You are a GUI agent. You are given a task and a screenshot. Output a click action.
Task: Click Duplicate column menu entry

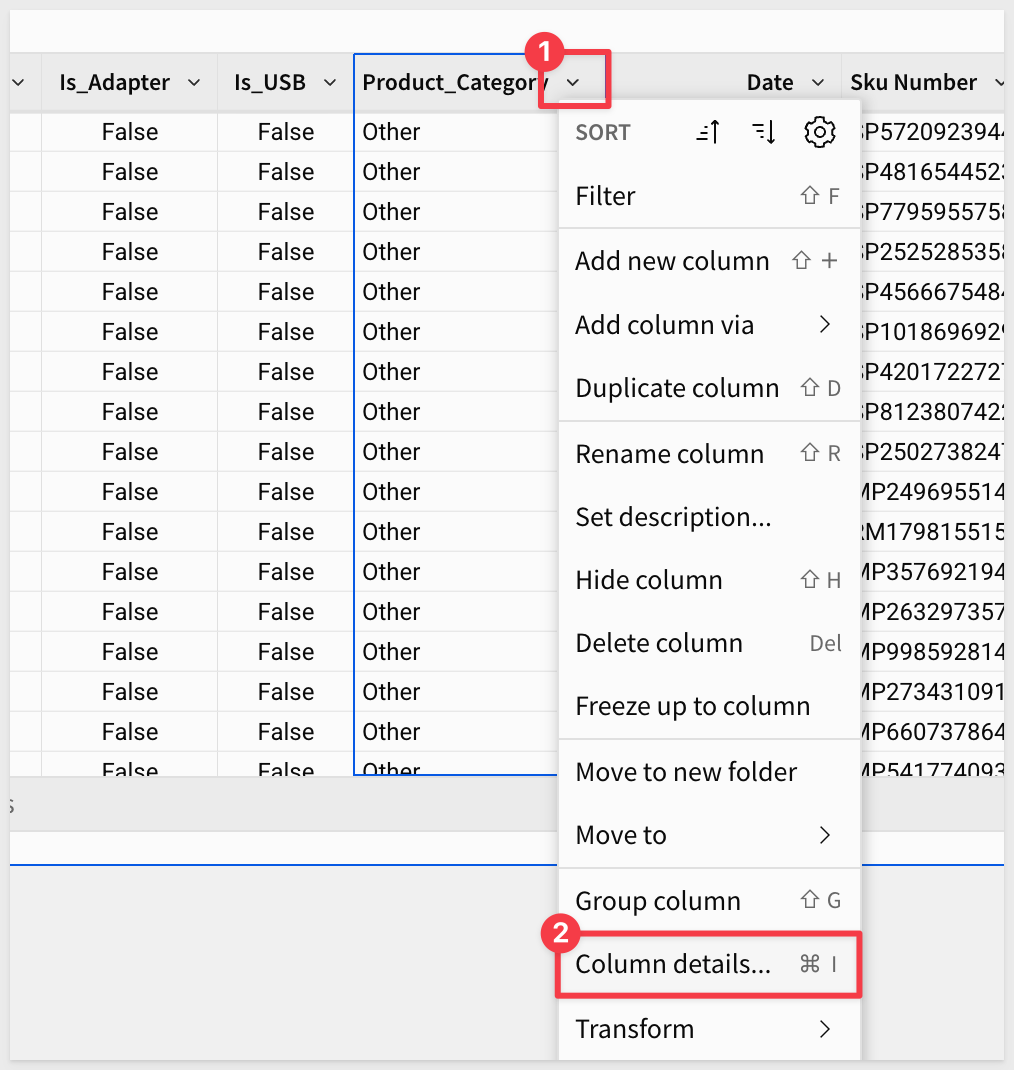pyautogui.click(x=677, y=388)
